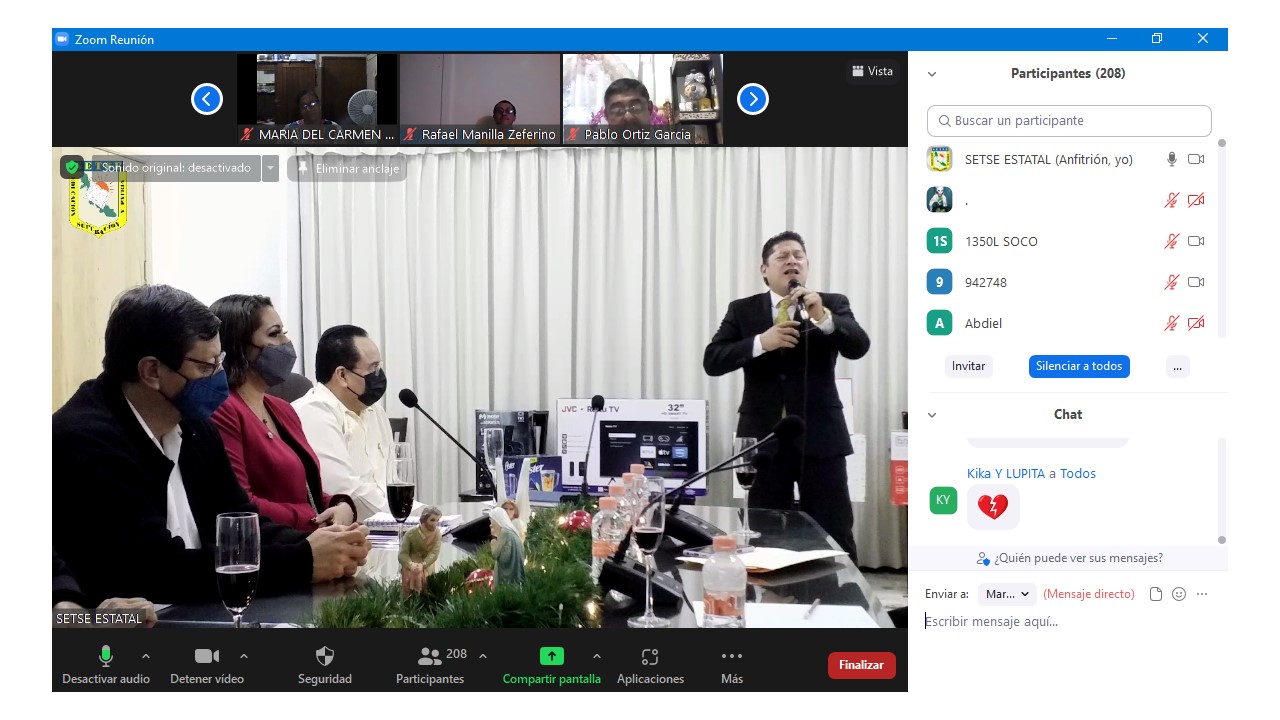Open the Enviar a recipient dropdown
The width and height of the screenshot is (1280, 720).
[1007, 594]
